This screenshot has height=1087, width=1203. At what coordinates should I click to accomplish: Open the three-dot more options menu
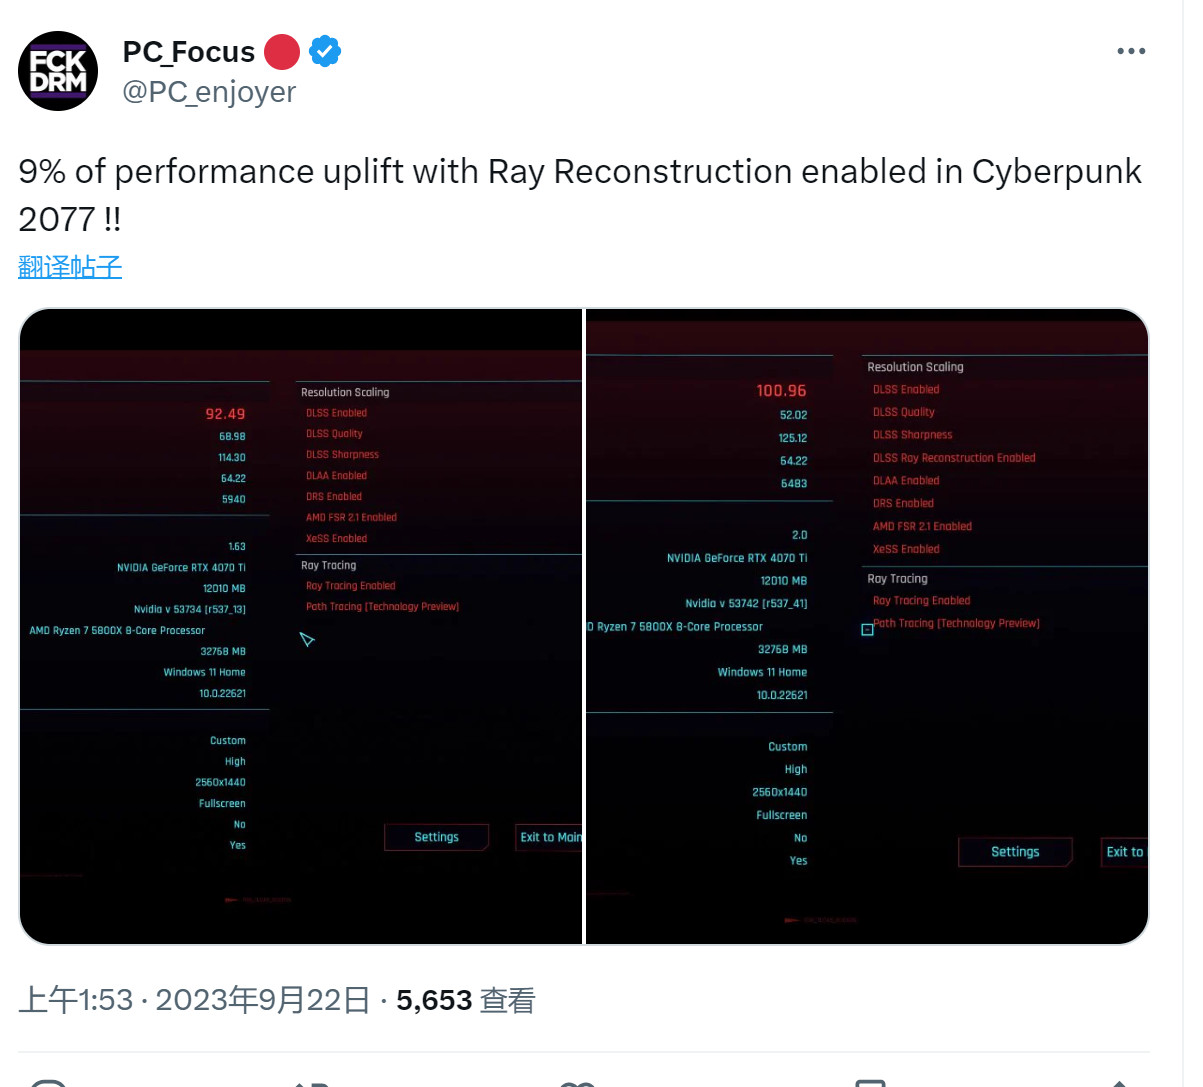[x=1131, y=51]
